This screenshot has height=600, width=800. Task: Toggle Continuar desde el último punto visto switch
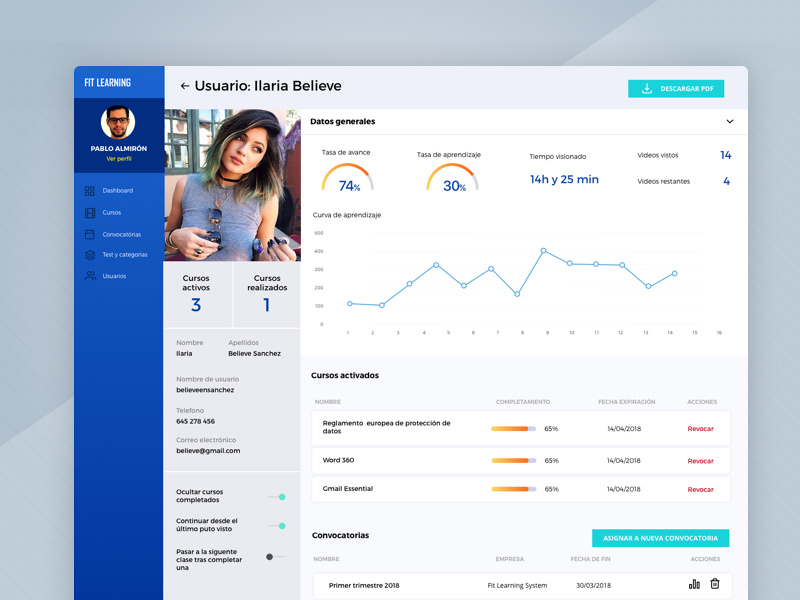point(277,526)
